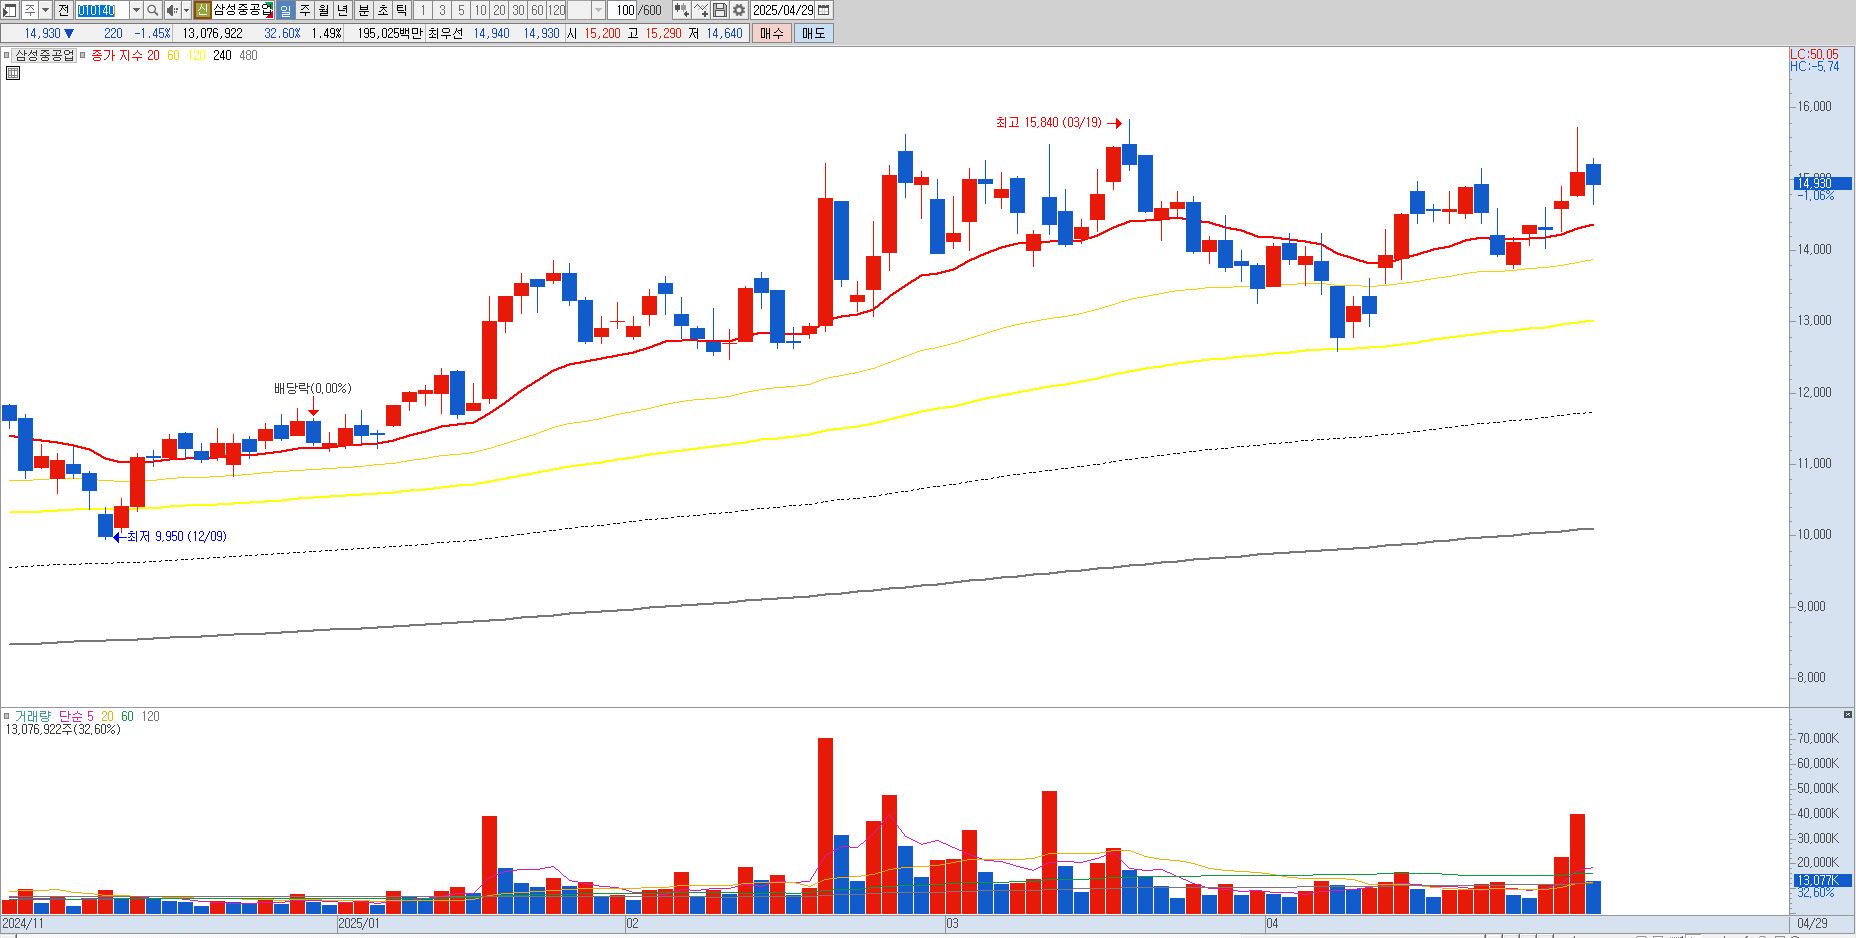
Task: Click the blue 매도 (sell) button
Action: (x=814, y=33)
